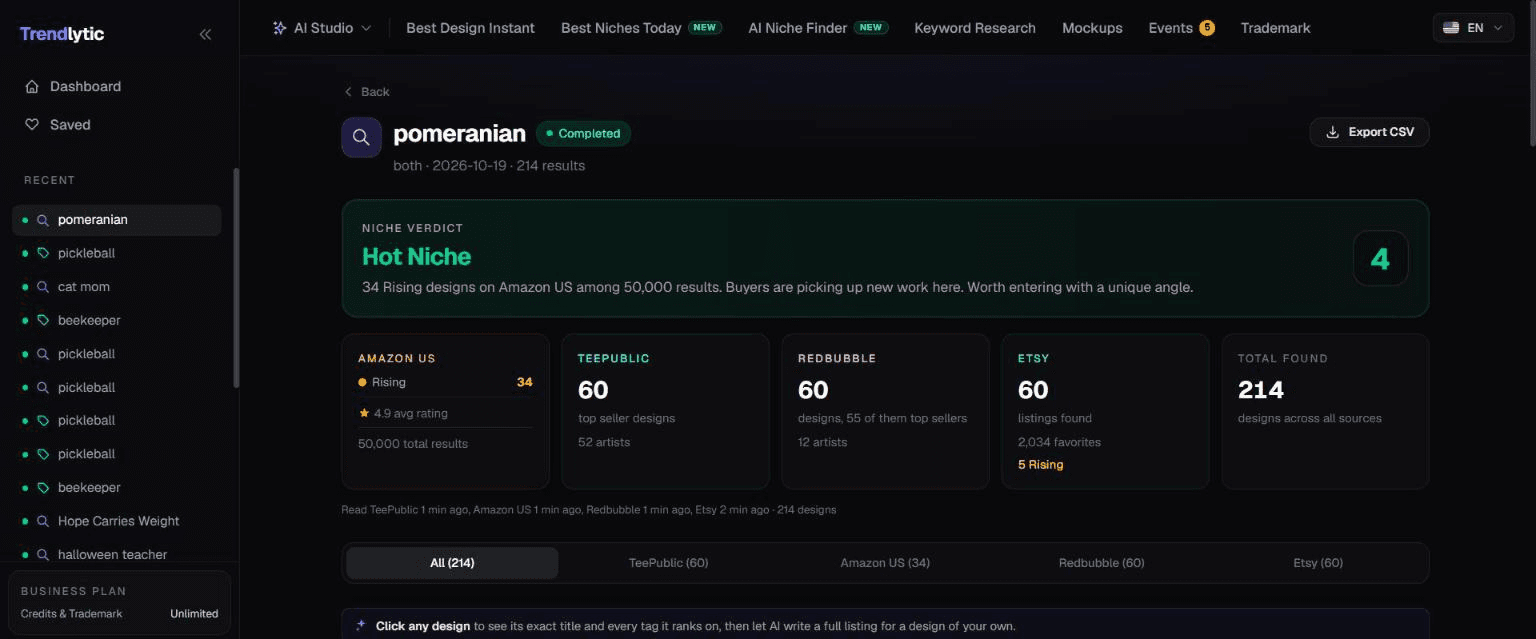Switch to the TeePublic (60) tab
Viewport: 1536px width, 639px height.
[668, 563]
